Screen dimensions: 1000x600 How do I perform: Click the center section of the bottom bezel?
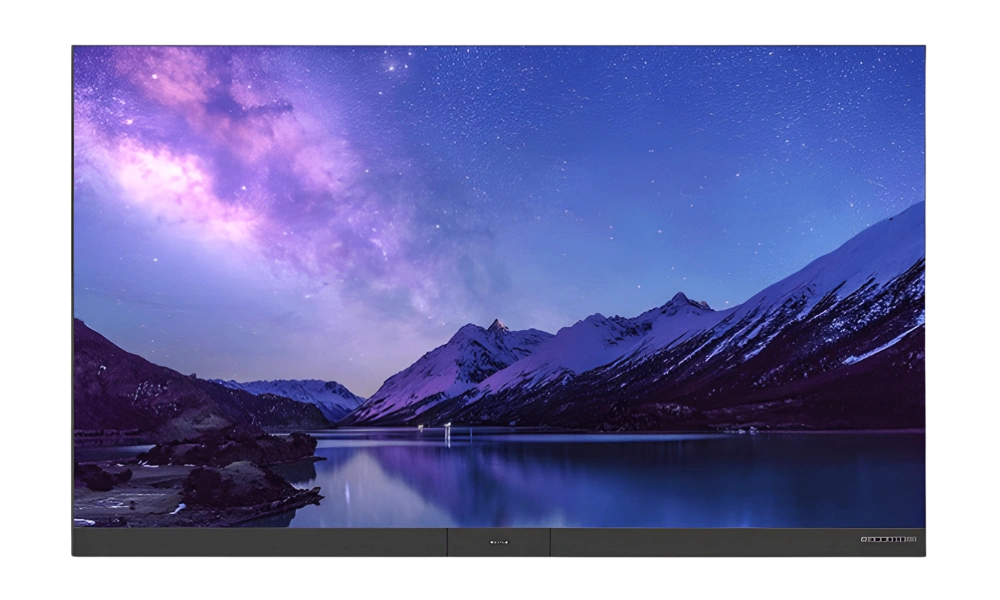tap(499, 542)
